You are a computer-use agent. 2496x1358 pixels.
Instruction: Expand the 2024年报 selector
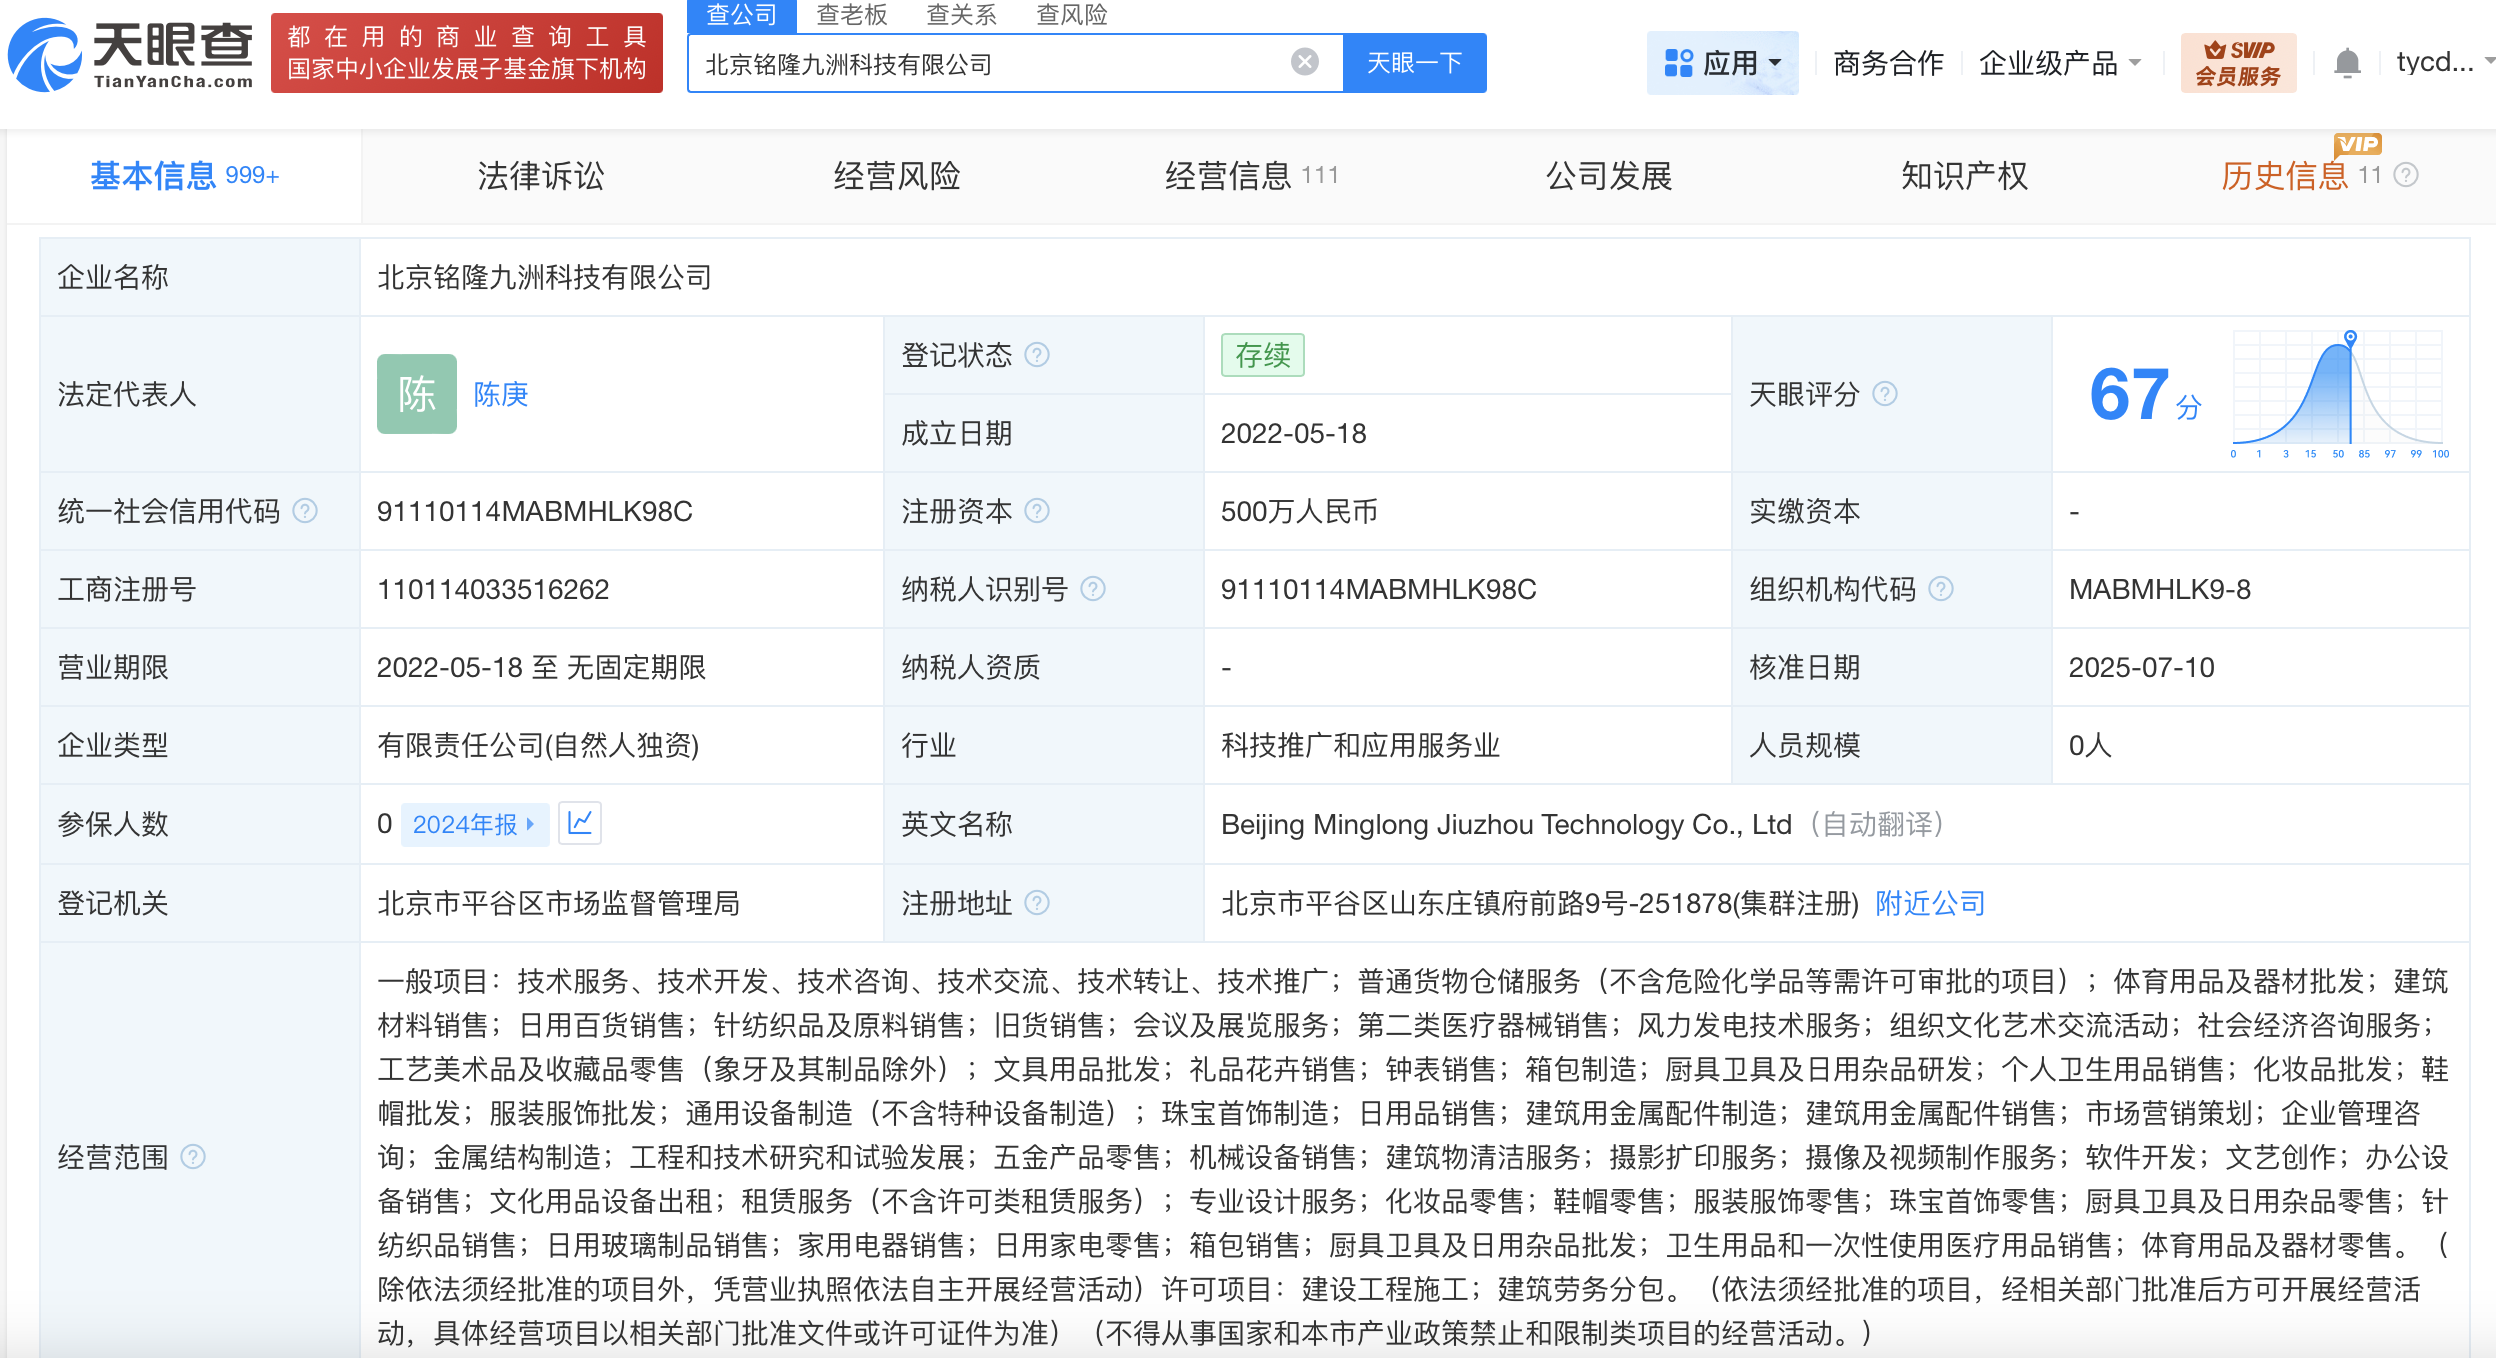point(474,824)
